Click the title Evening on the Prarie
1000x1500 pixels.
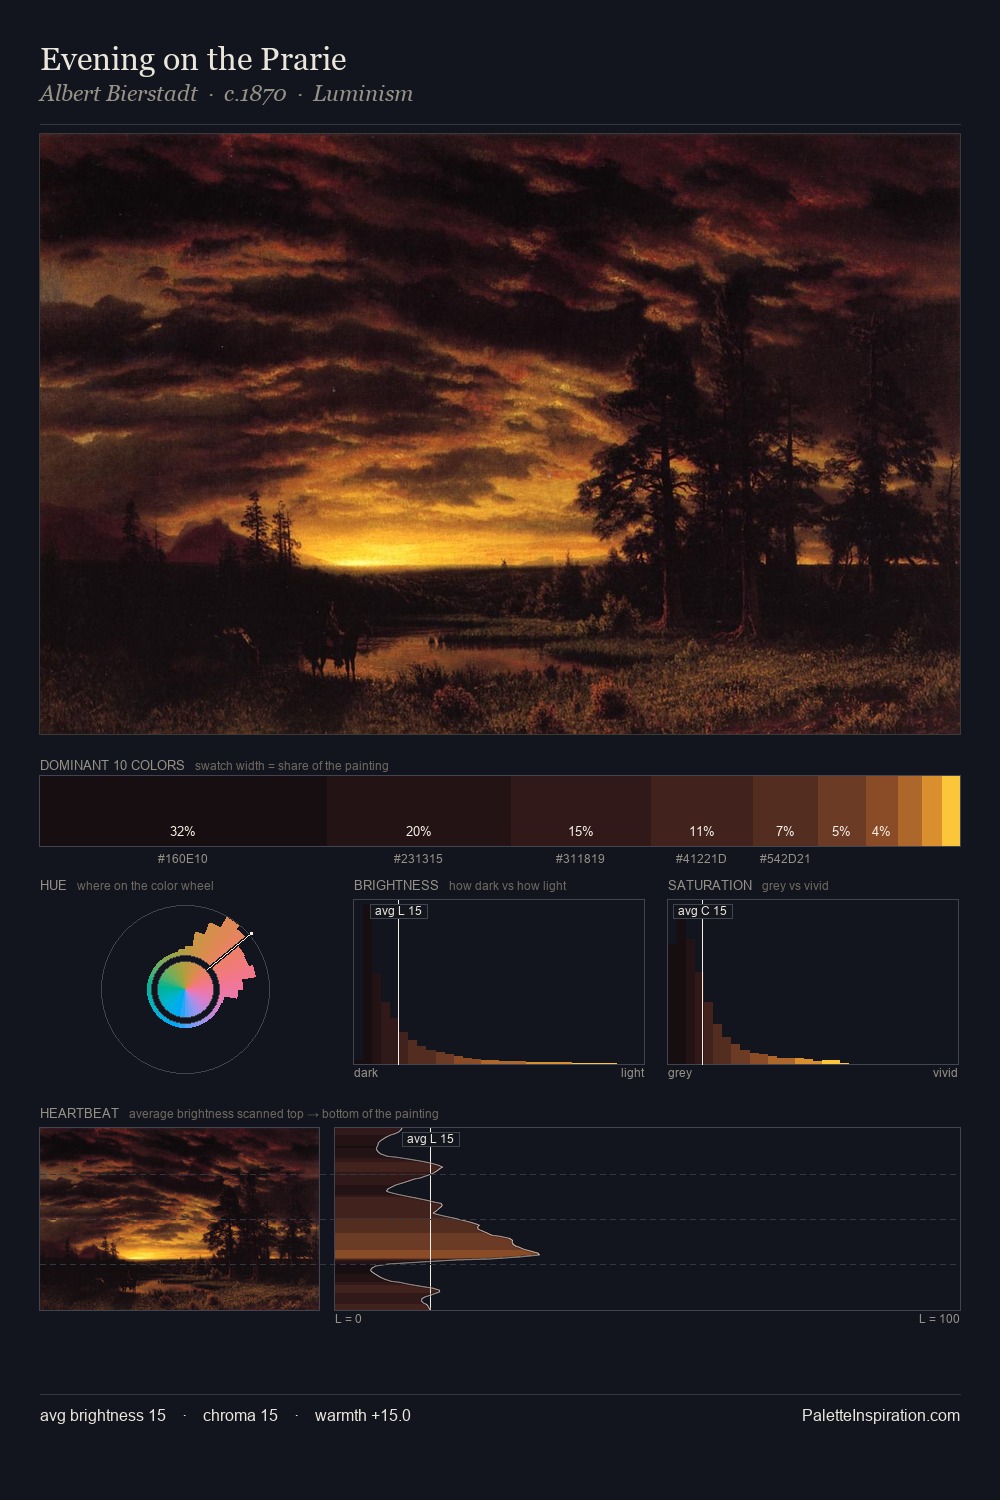[x=193, y=59]
